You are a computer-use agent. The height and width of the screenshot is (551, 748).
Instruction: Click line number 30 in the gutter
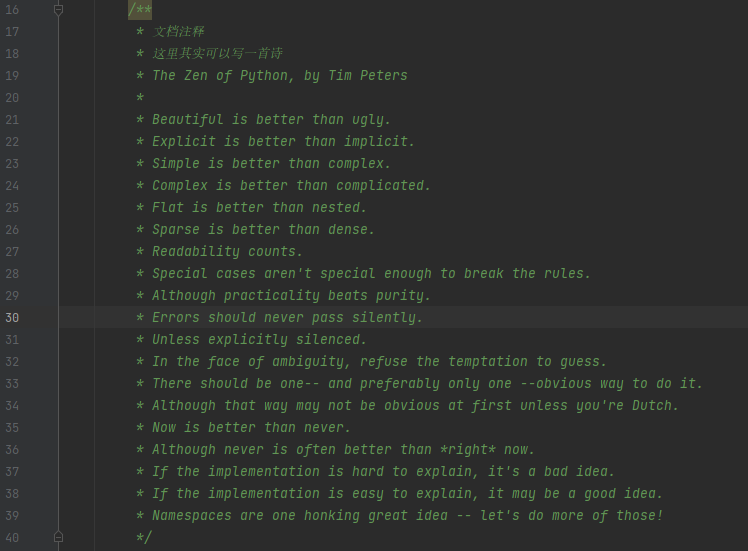click(12, 318)
